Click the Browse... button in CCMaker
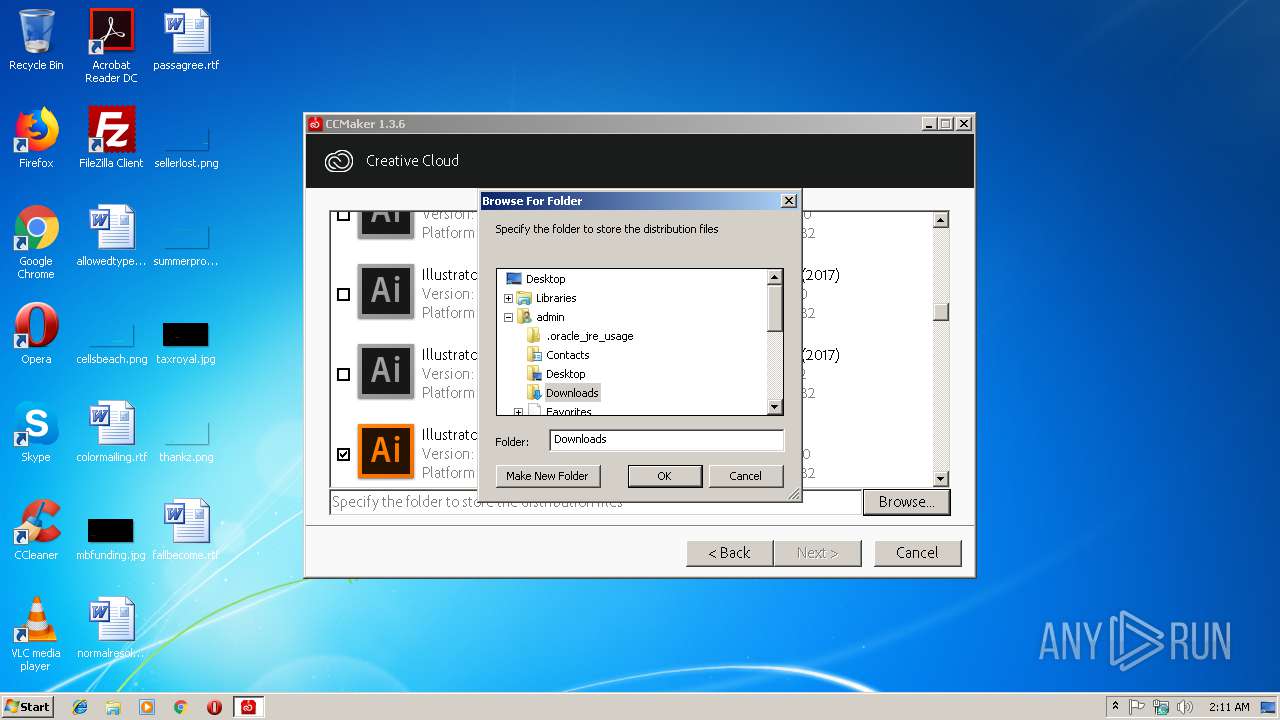This screenshot has height=720, width=1280. [906, 502]
